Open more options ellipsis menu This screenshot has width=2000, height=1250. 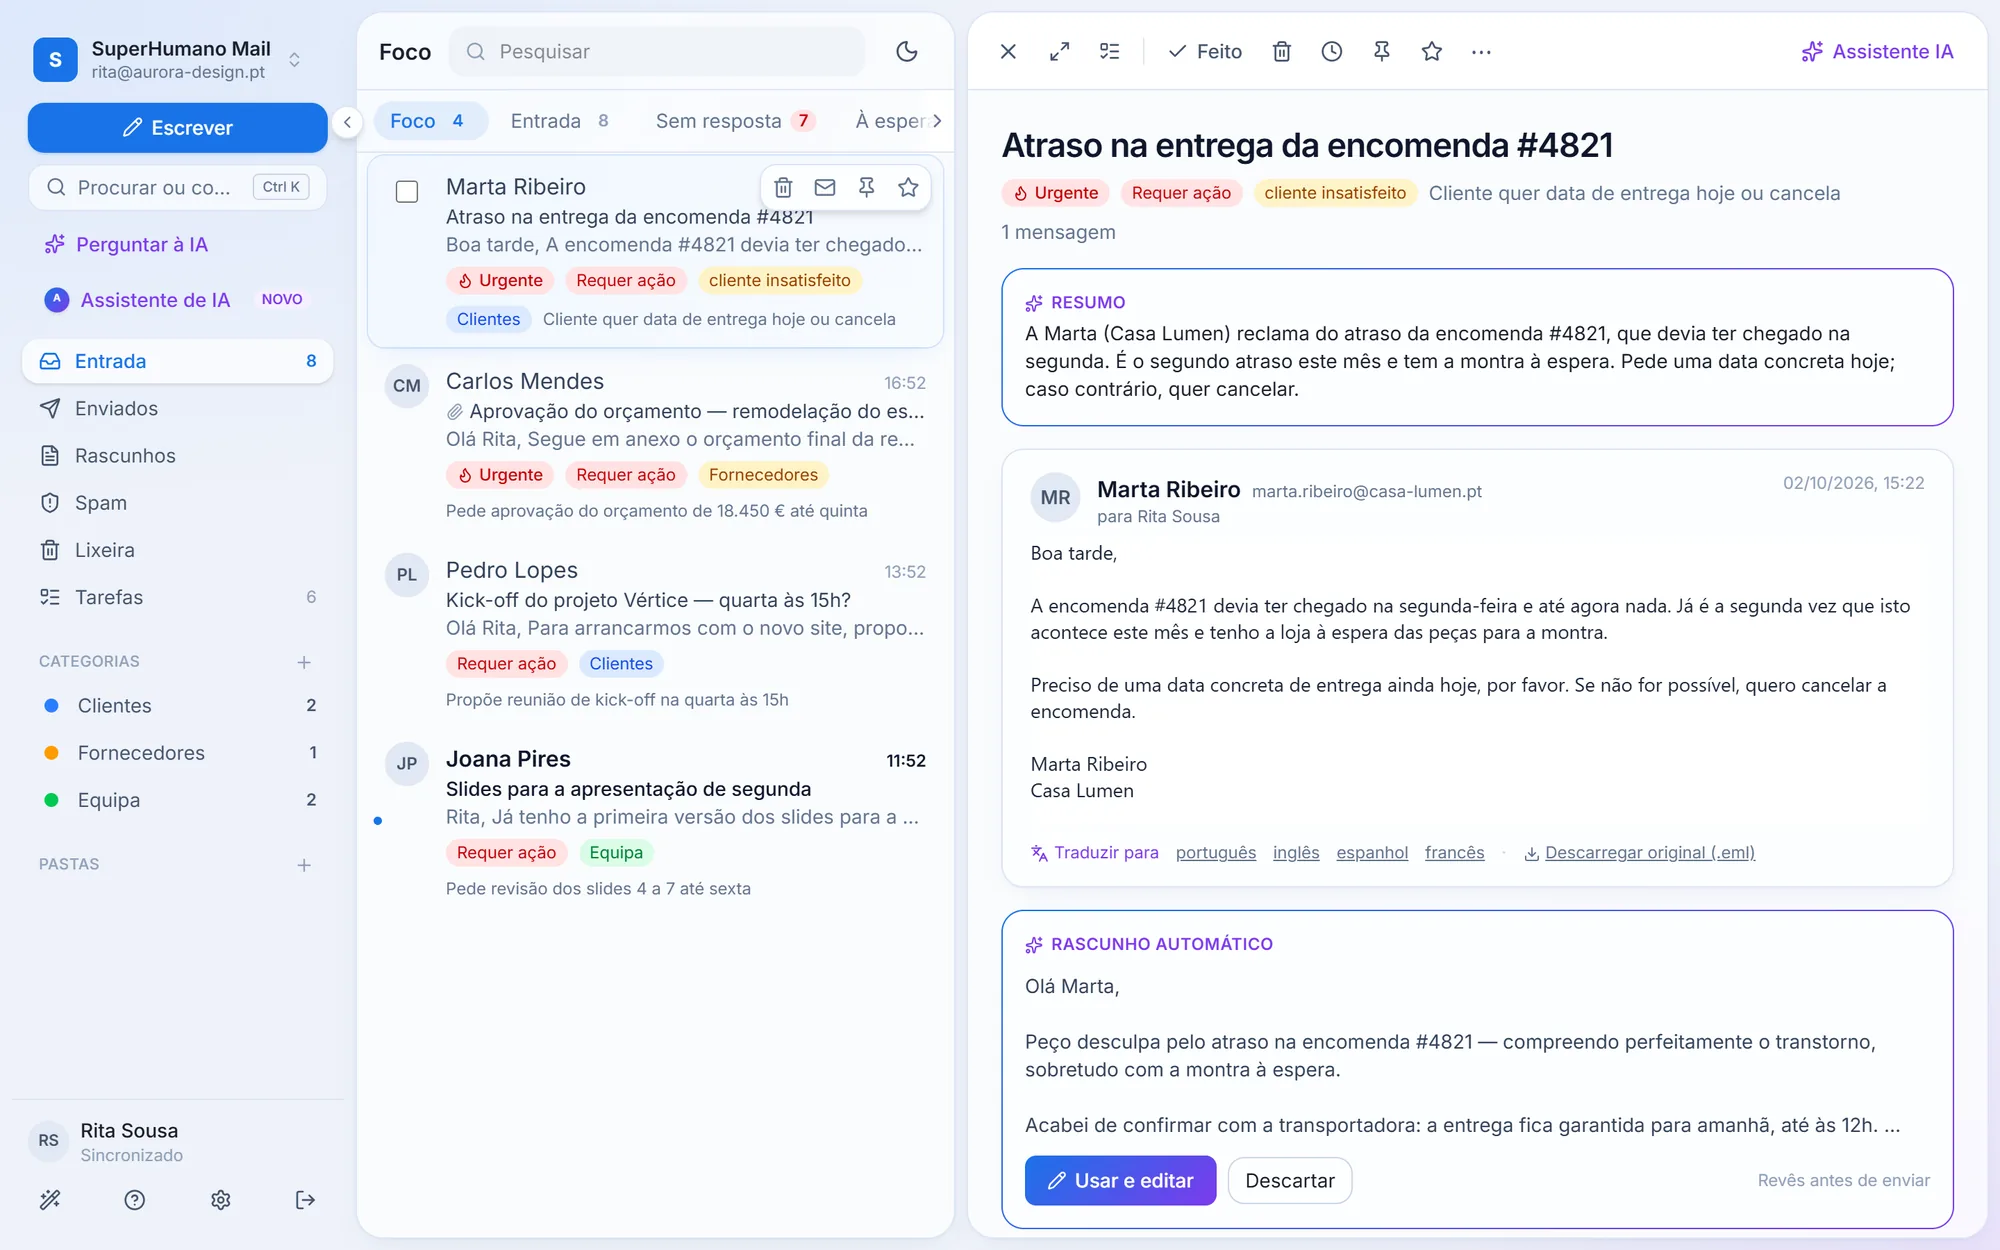1482,51
